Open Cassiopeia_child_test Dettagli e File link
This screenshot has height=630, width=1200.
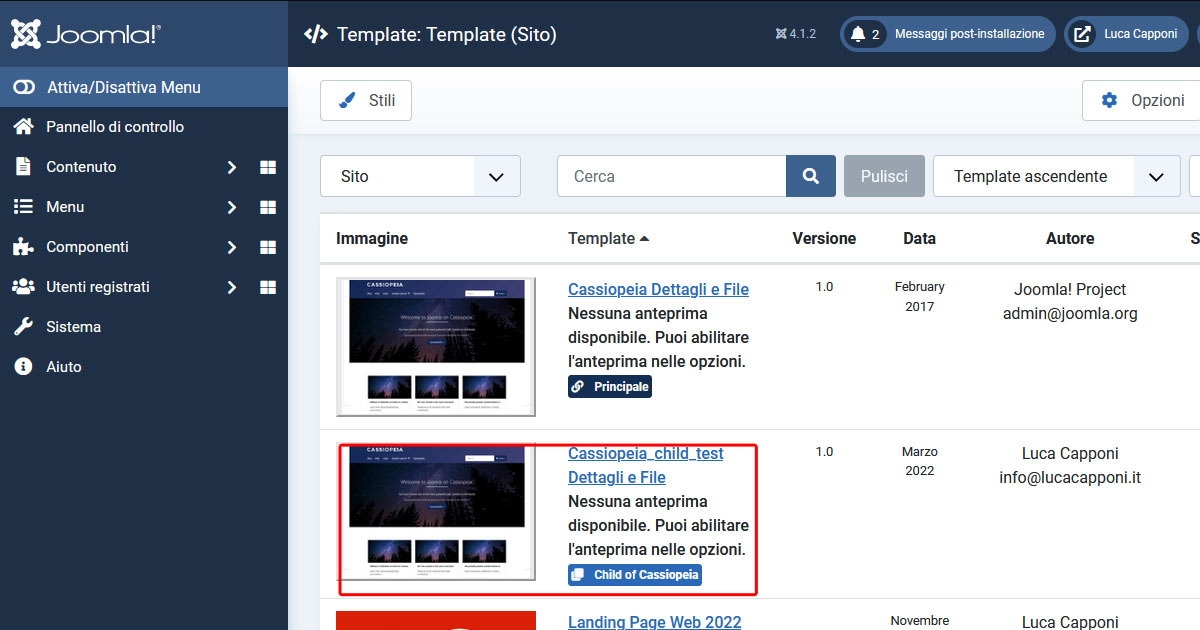pyautogui.click(x=646, y=465)
